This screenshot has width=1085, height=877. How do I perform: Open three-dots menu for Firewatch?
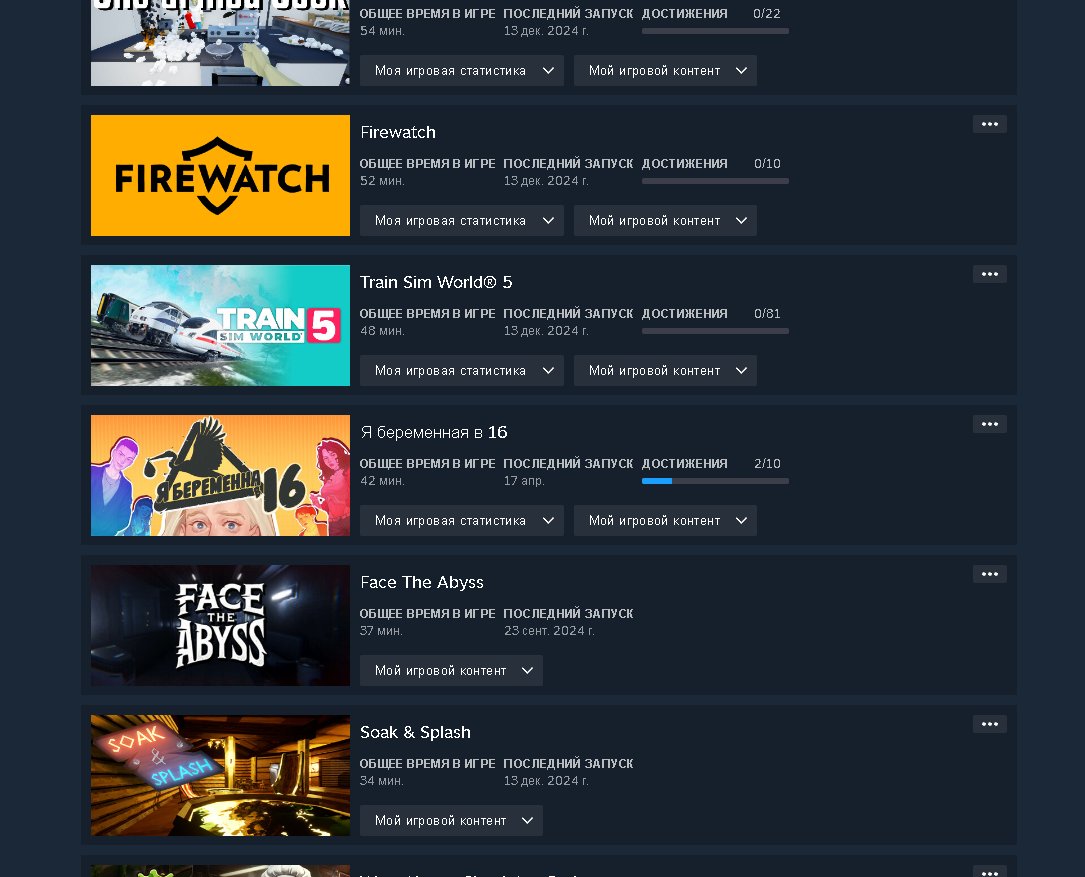[x=990, y=125]
